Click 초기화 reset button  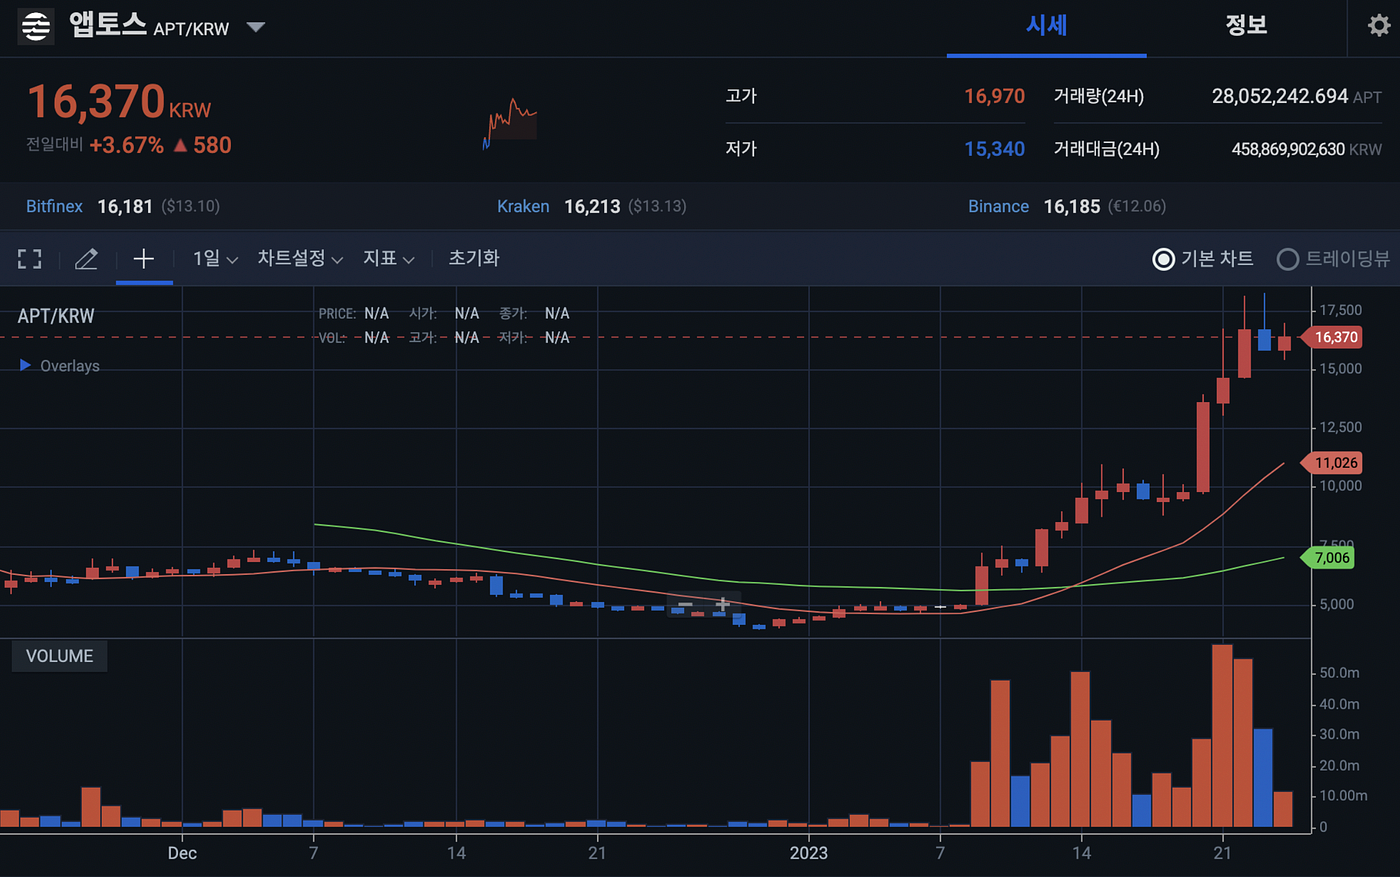click(x=474, y=258)
